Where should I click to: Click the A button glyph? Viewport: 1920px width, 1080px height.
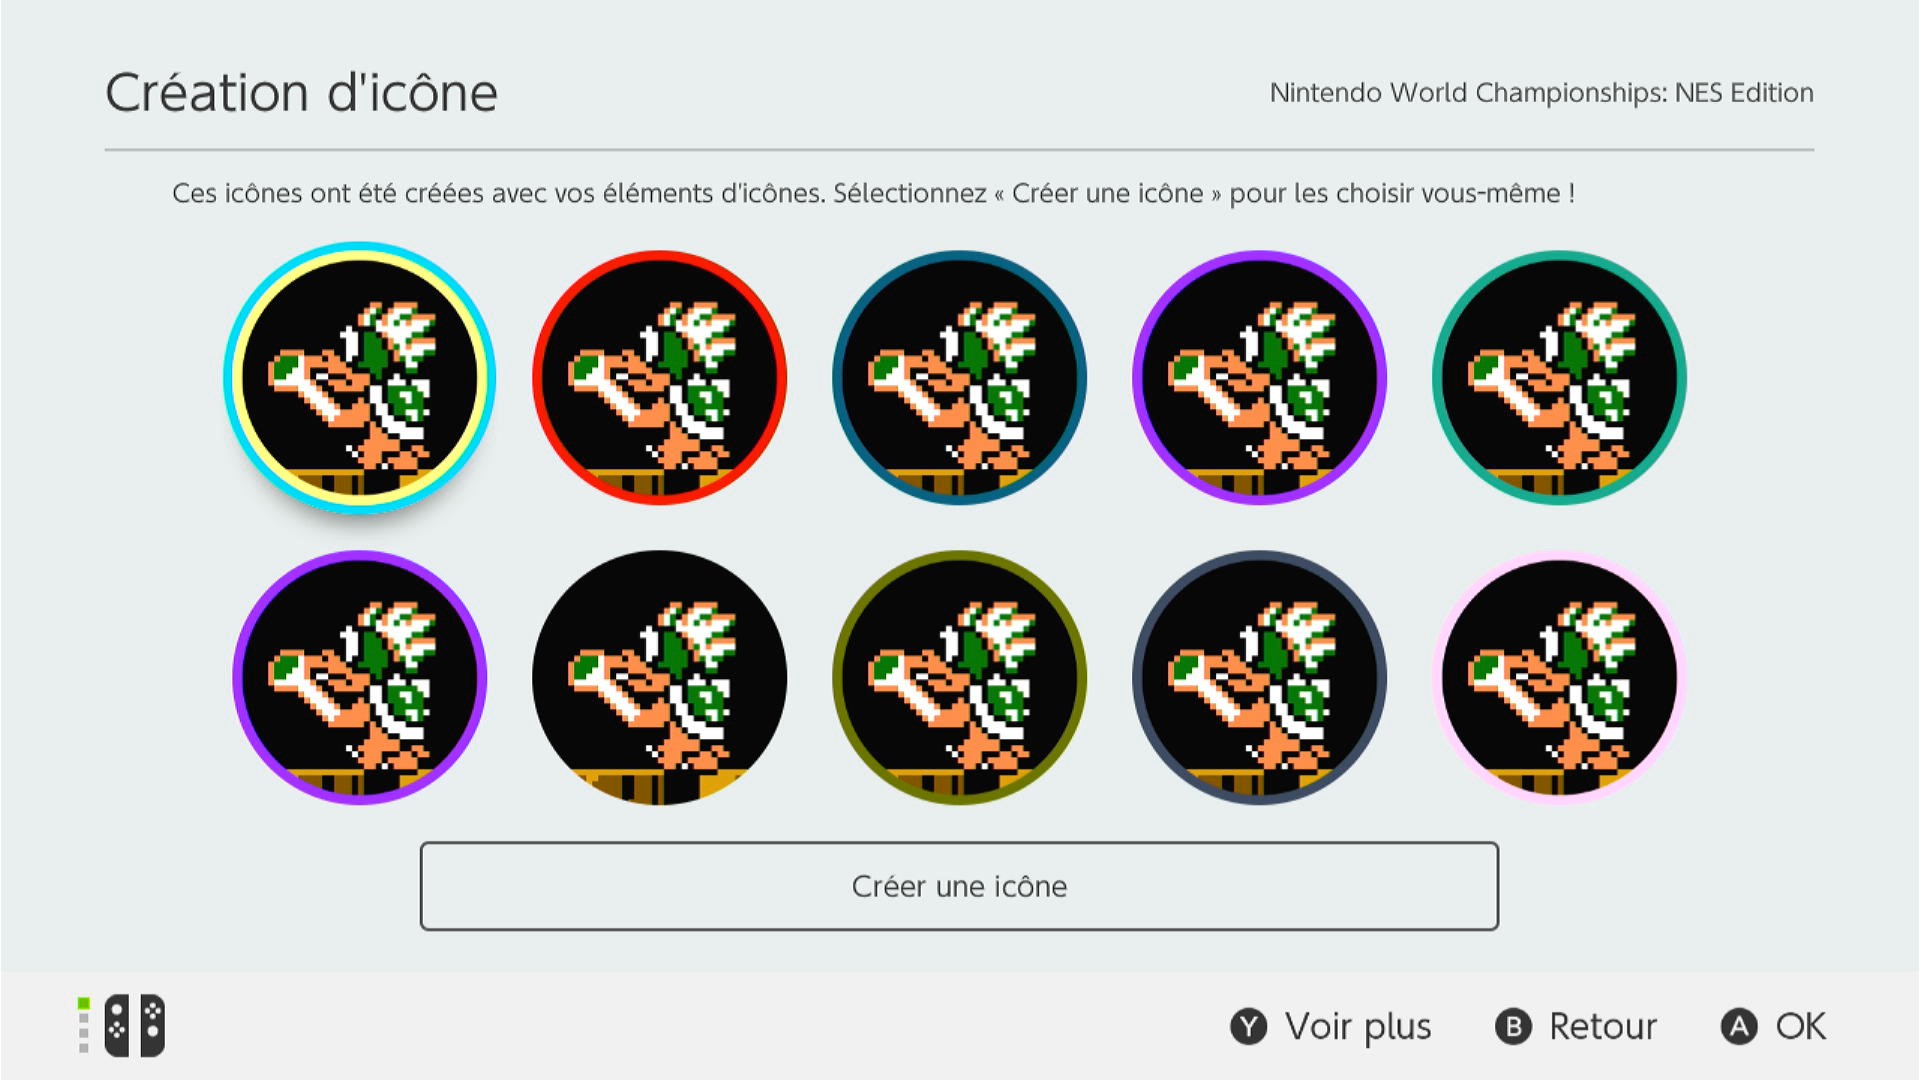tap(1739, 1027)
